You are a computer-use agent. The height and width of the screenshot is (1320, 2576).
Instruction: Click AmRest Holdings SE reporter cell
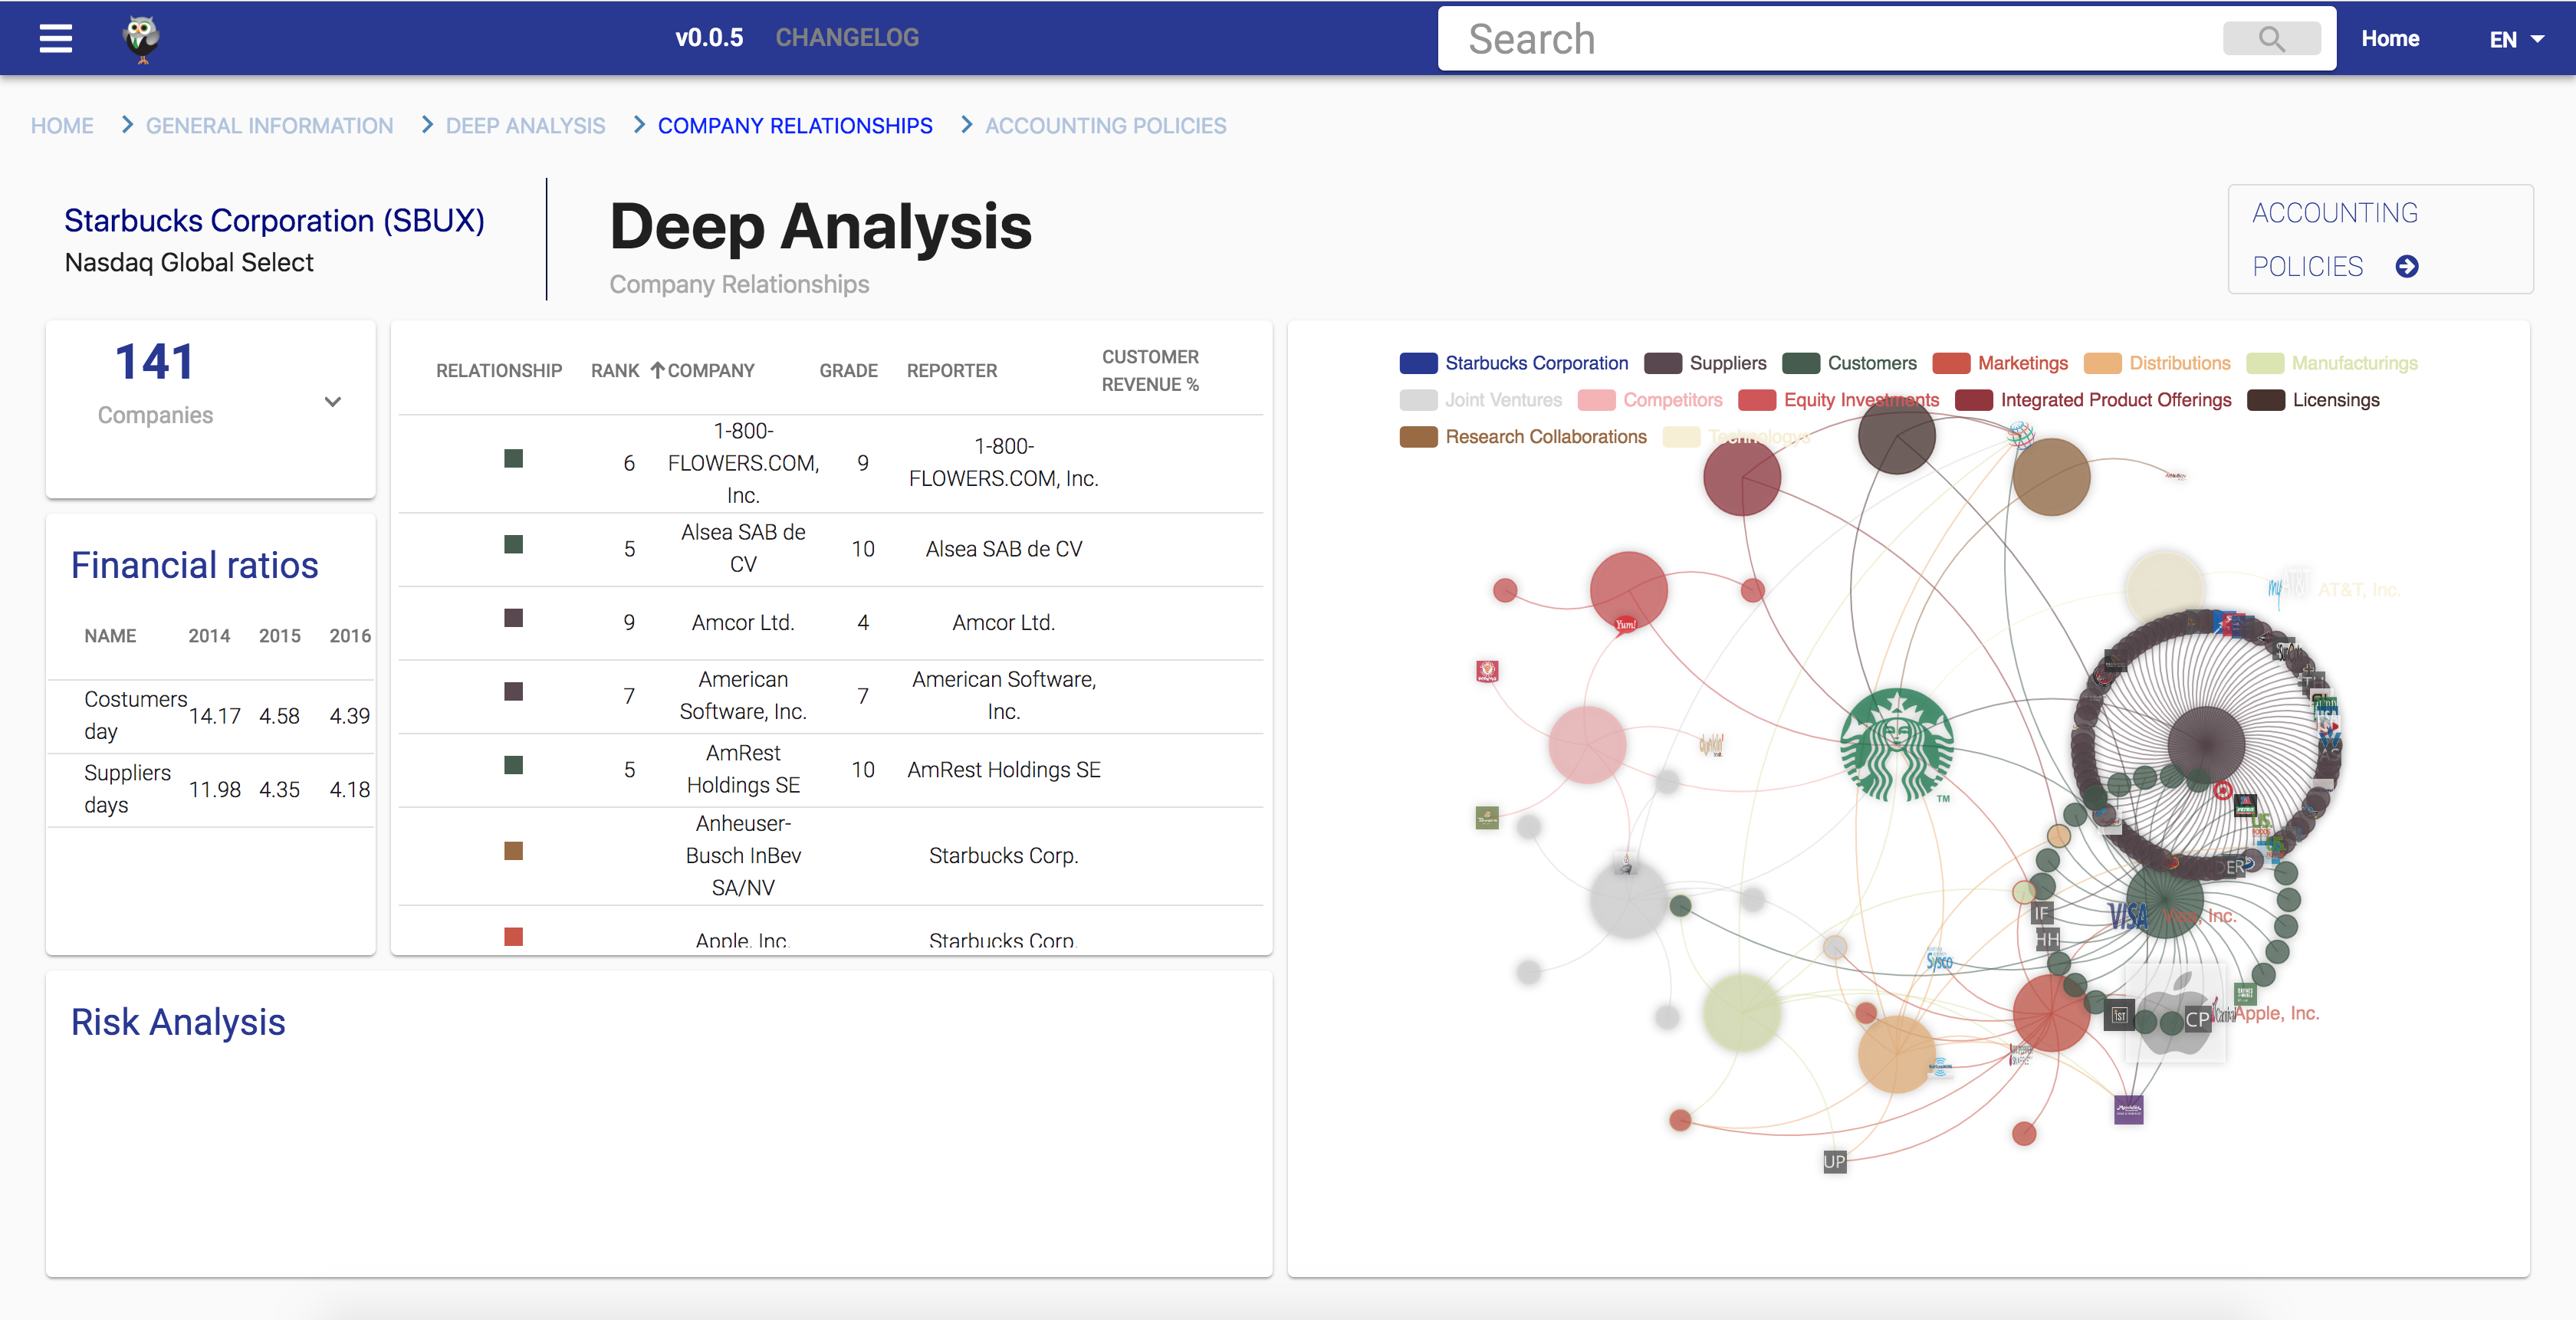tap(1003, 769)
